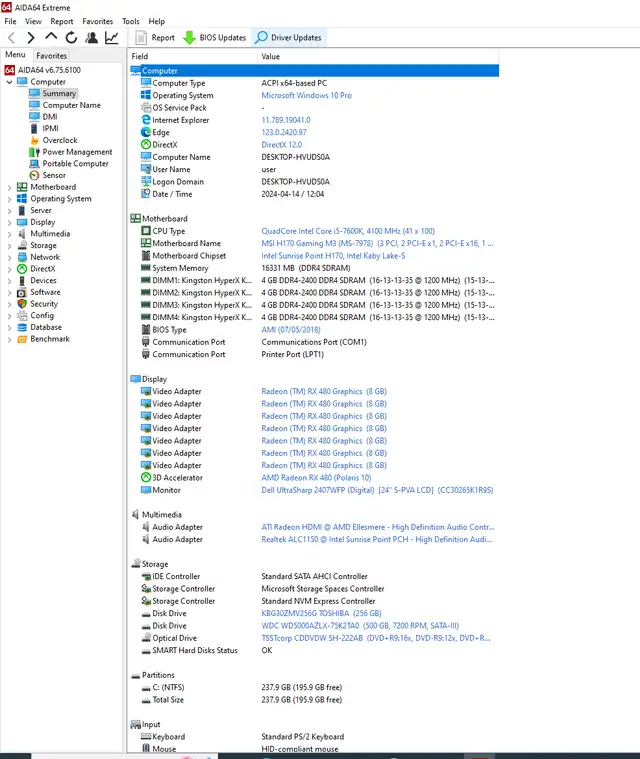This screenshot has height=759, width=640.
Task: Click the Value column header
Action: [x=378, y=56]
